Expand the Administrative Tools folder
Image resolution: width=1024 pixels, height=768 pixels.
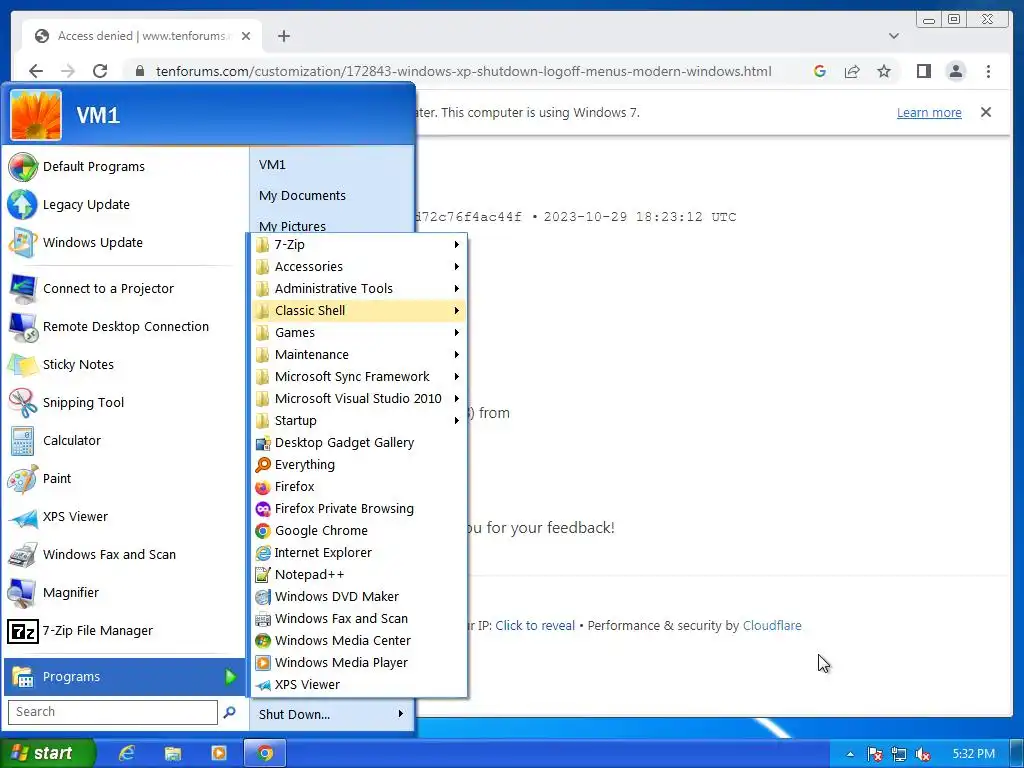click(358, 289)
